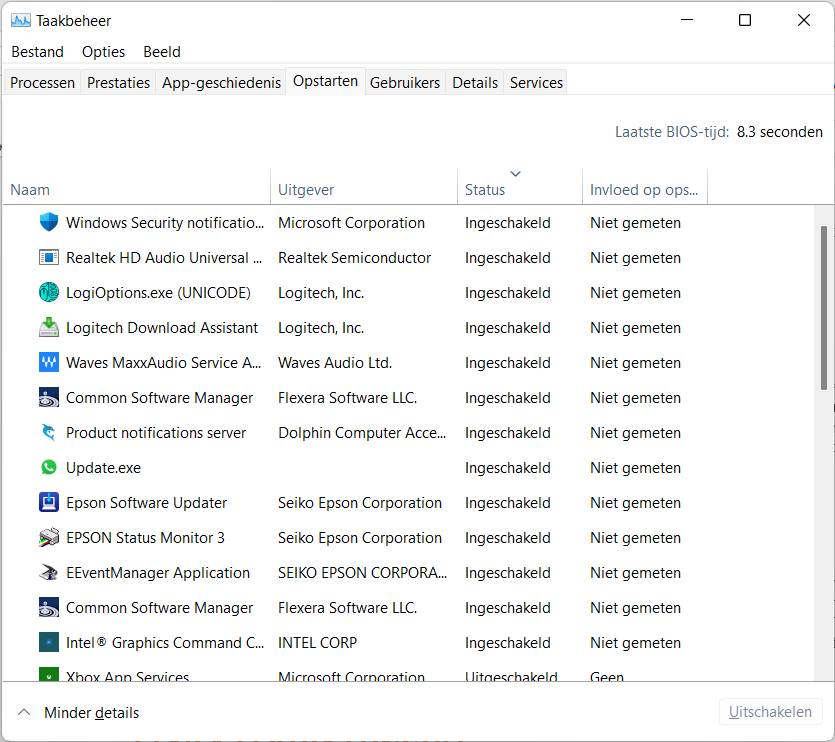Open the Bestand menu
The height and width of the screenshot is (742, 835).
point(37,52)
